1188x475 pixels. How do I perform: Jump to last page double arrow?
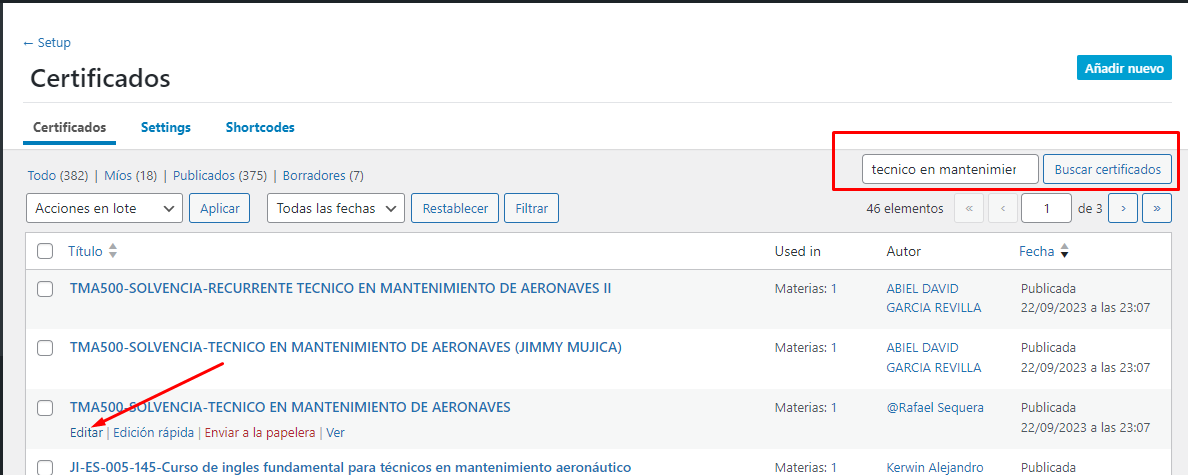1157,208
